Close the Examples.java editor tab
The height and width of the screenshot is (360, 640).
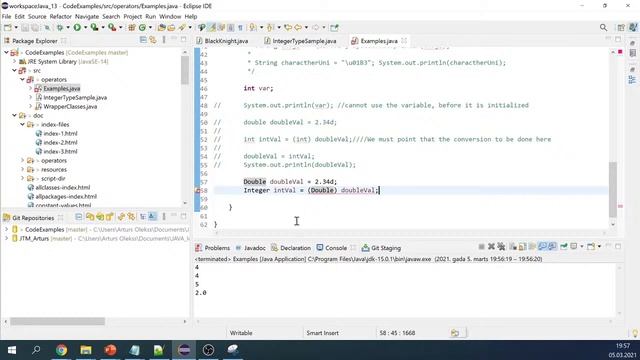[x=404, y=40]
